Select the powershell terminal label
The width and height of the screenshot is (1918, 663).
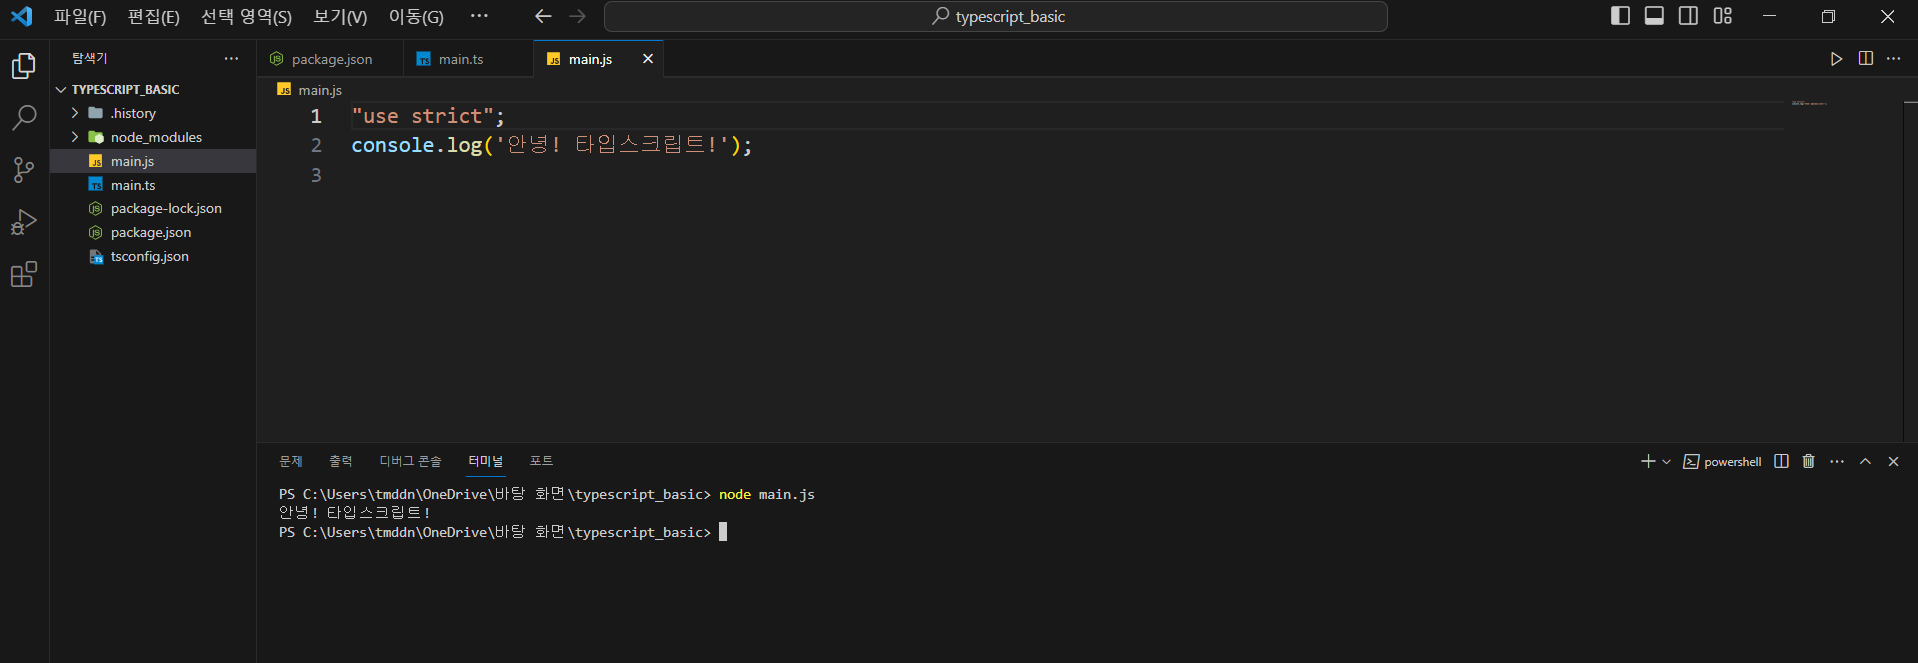point(1723,462)
